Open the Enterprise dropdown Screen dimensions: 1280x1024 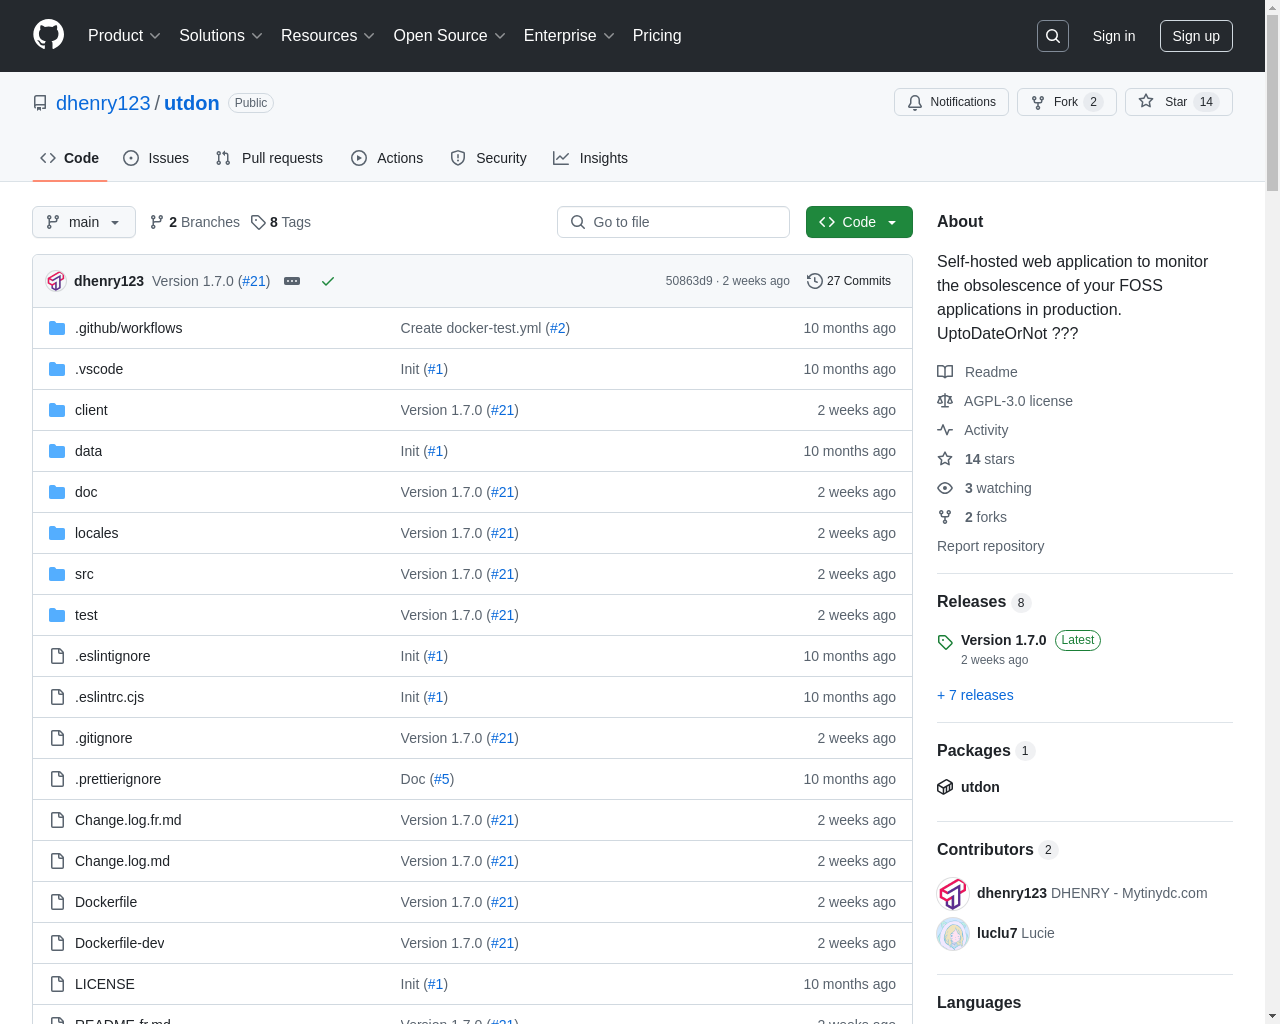pos(569,36)
